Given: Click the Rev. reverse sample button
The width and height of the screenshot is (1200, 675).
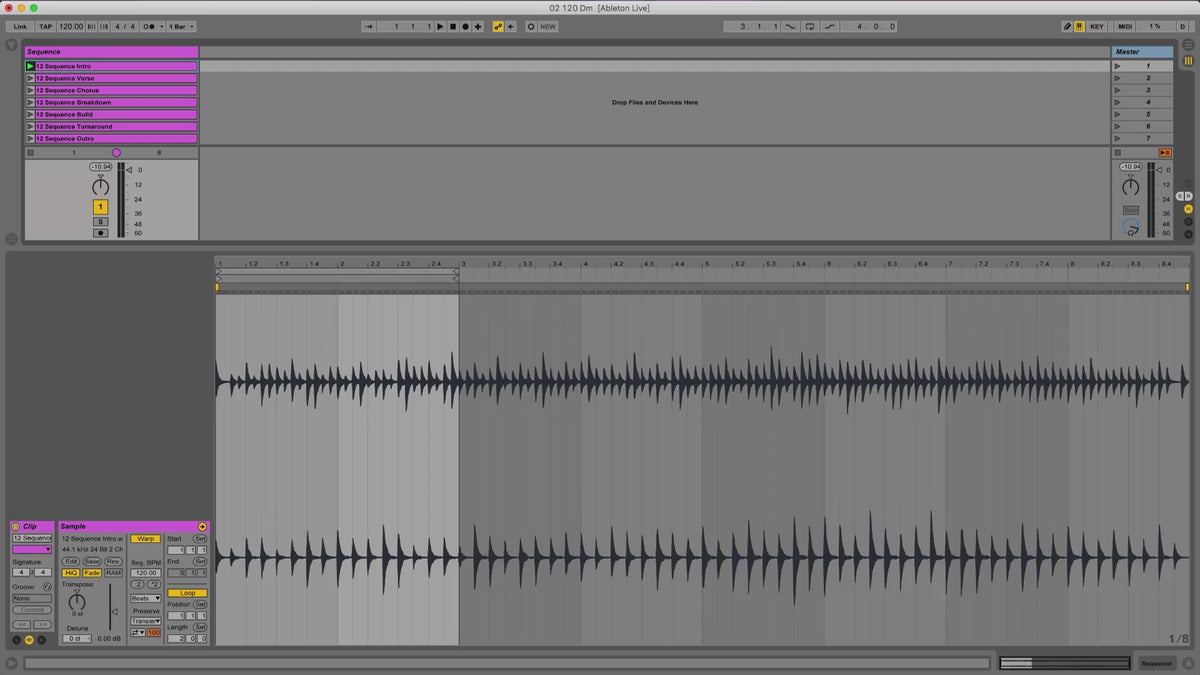Looking at the screenshot, I should pyautogui.click(x=113, y=562).
